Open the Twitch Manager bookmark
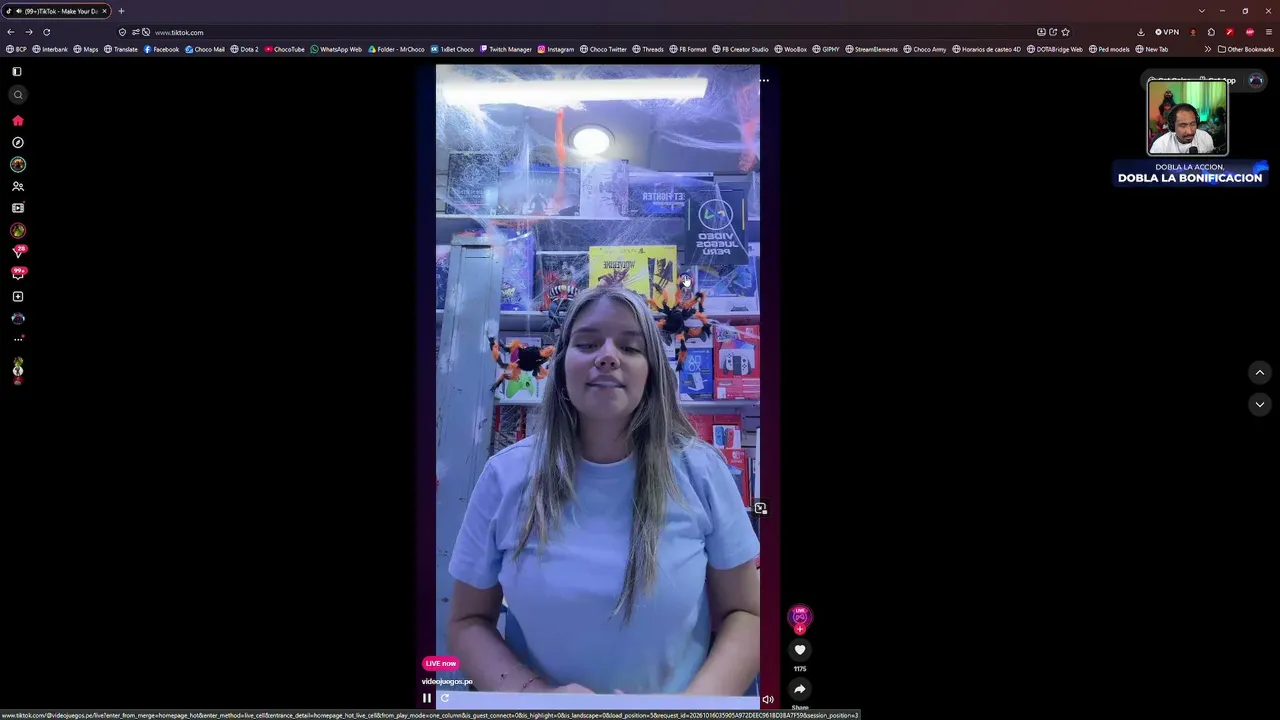Image resolution: width=1280 pixels, height=720 pixels. point(506,49)
